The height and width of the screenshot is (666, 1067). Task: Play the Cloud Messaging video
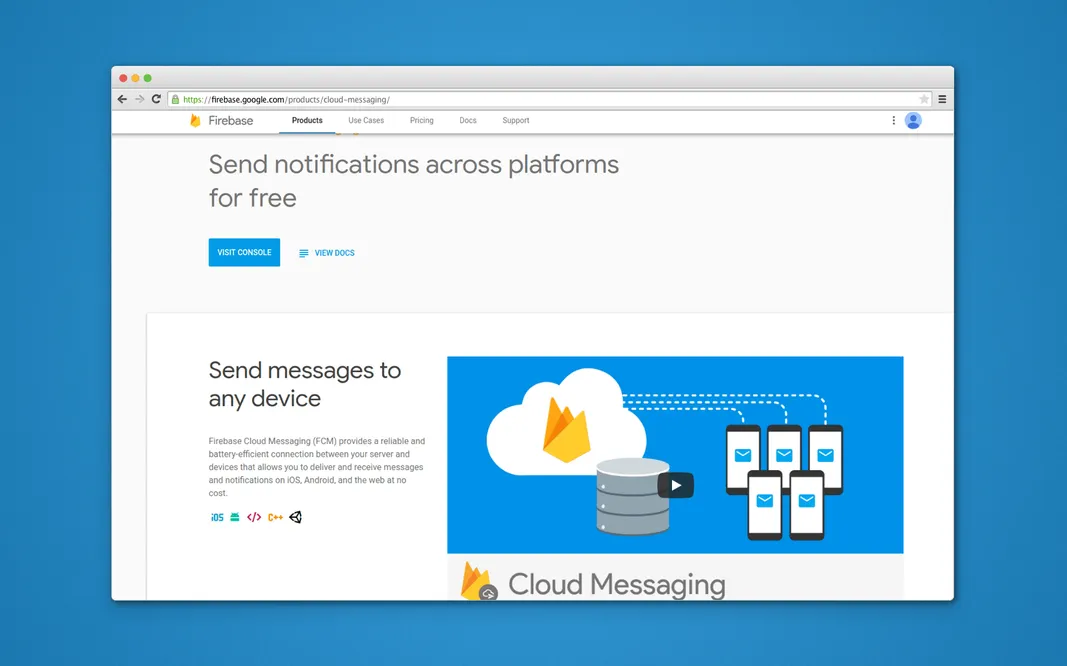(675, 486)
